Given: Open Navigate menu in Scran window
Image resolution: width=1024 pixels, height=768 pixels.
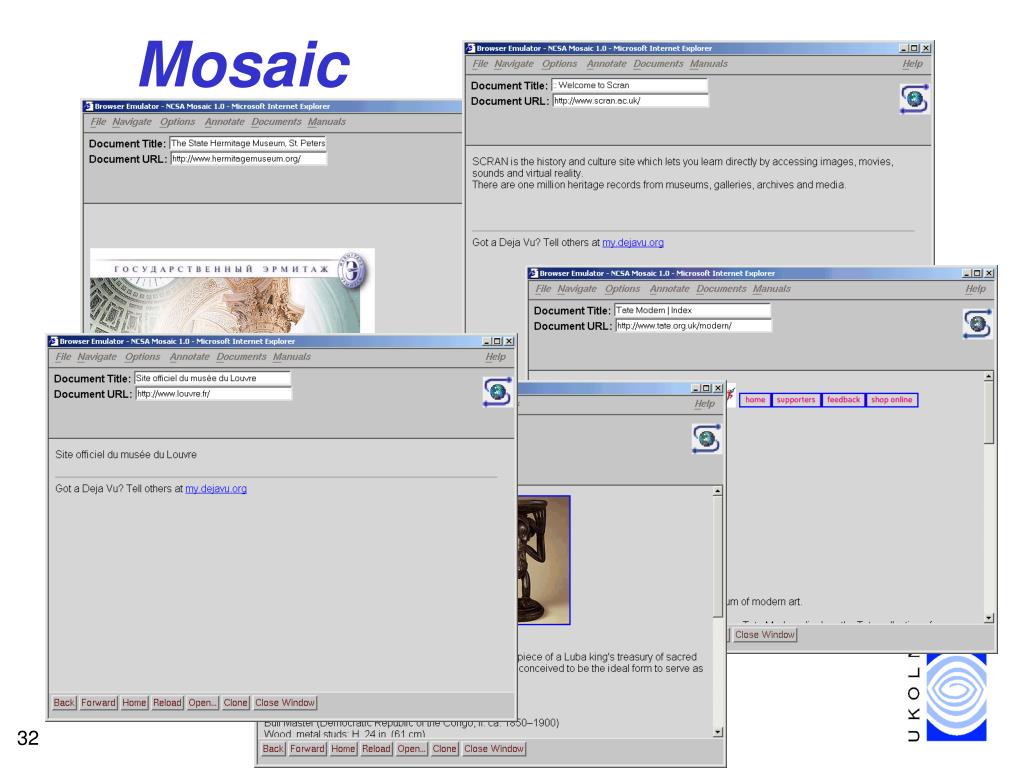Looking at the screenshot, I should [x=514, y=63].
